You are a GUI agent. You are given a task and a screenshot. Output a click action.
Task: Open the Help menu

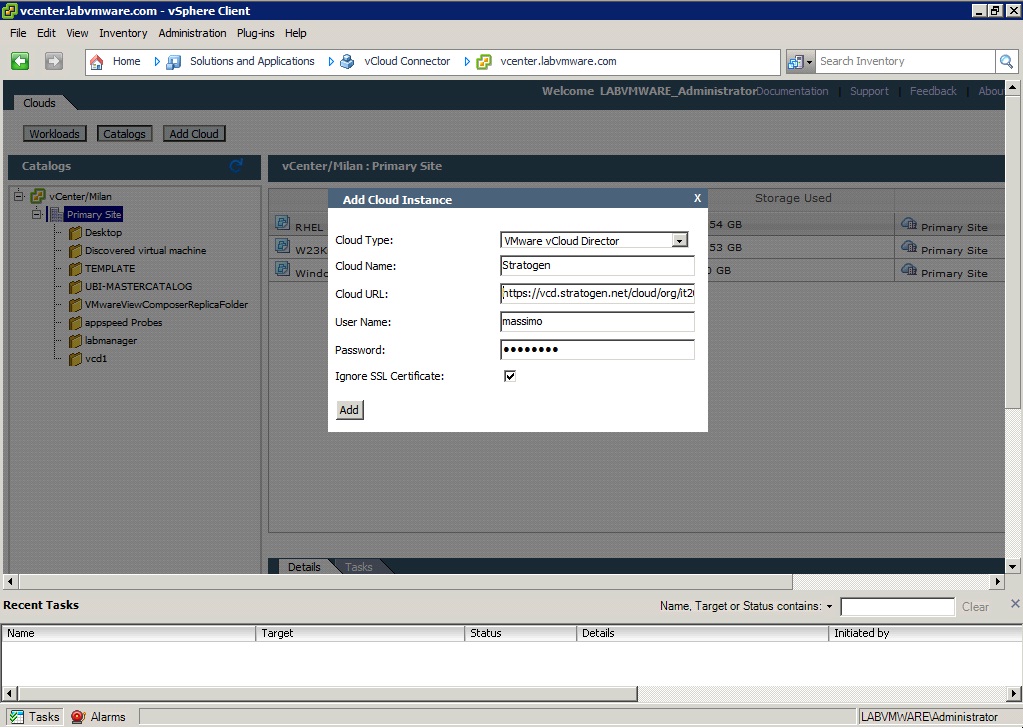(296, 33)
